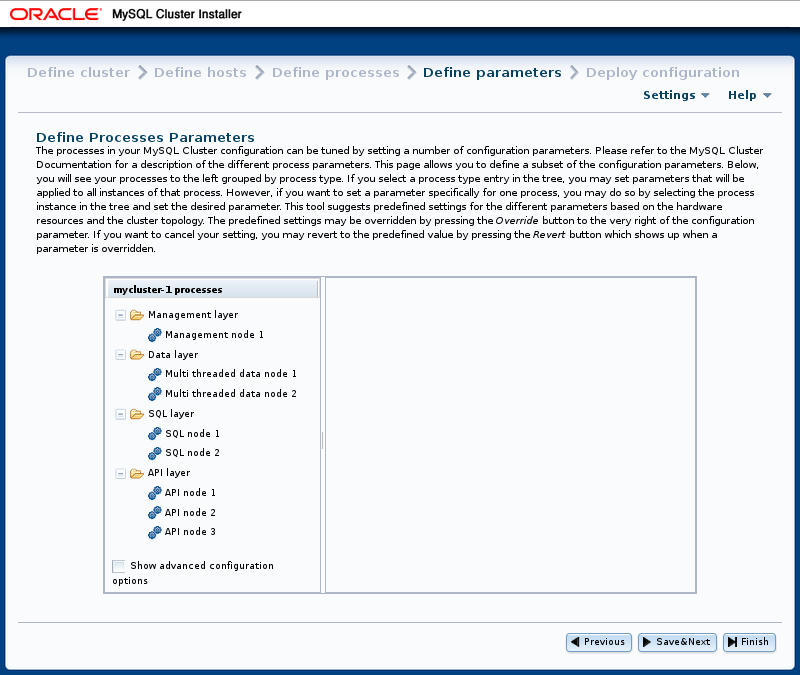This screenshot has height=675, width=800.
Task: Select Multi threaded data node 2 label
Action: coord(231,394)
